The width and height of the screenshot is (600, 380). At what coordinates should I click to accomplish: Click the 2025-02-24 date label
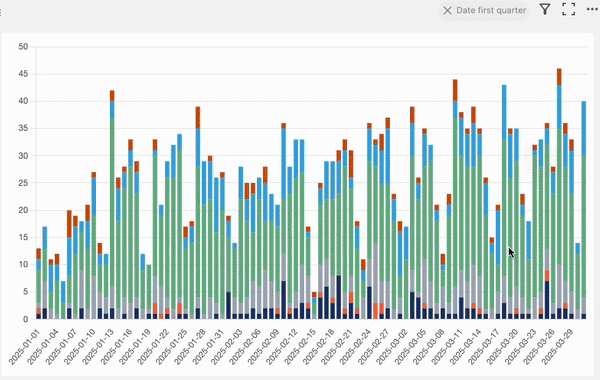click(355, 347)
